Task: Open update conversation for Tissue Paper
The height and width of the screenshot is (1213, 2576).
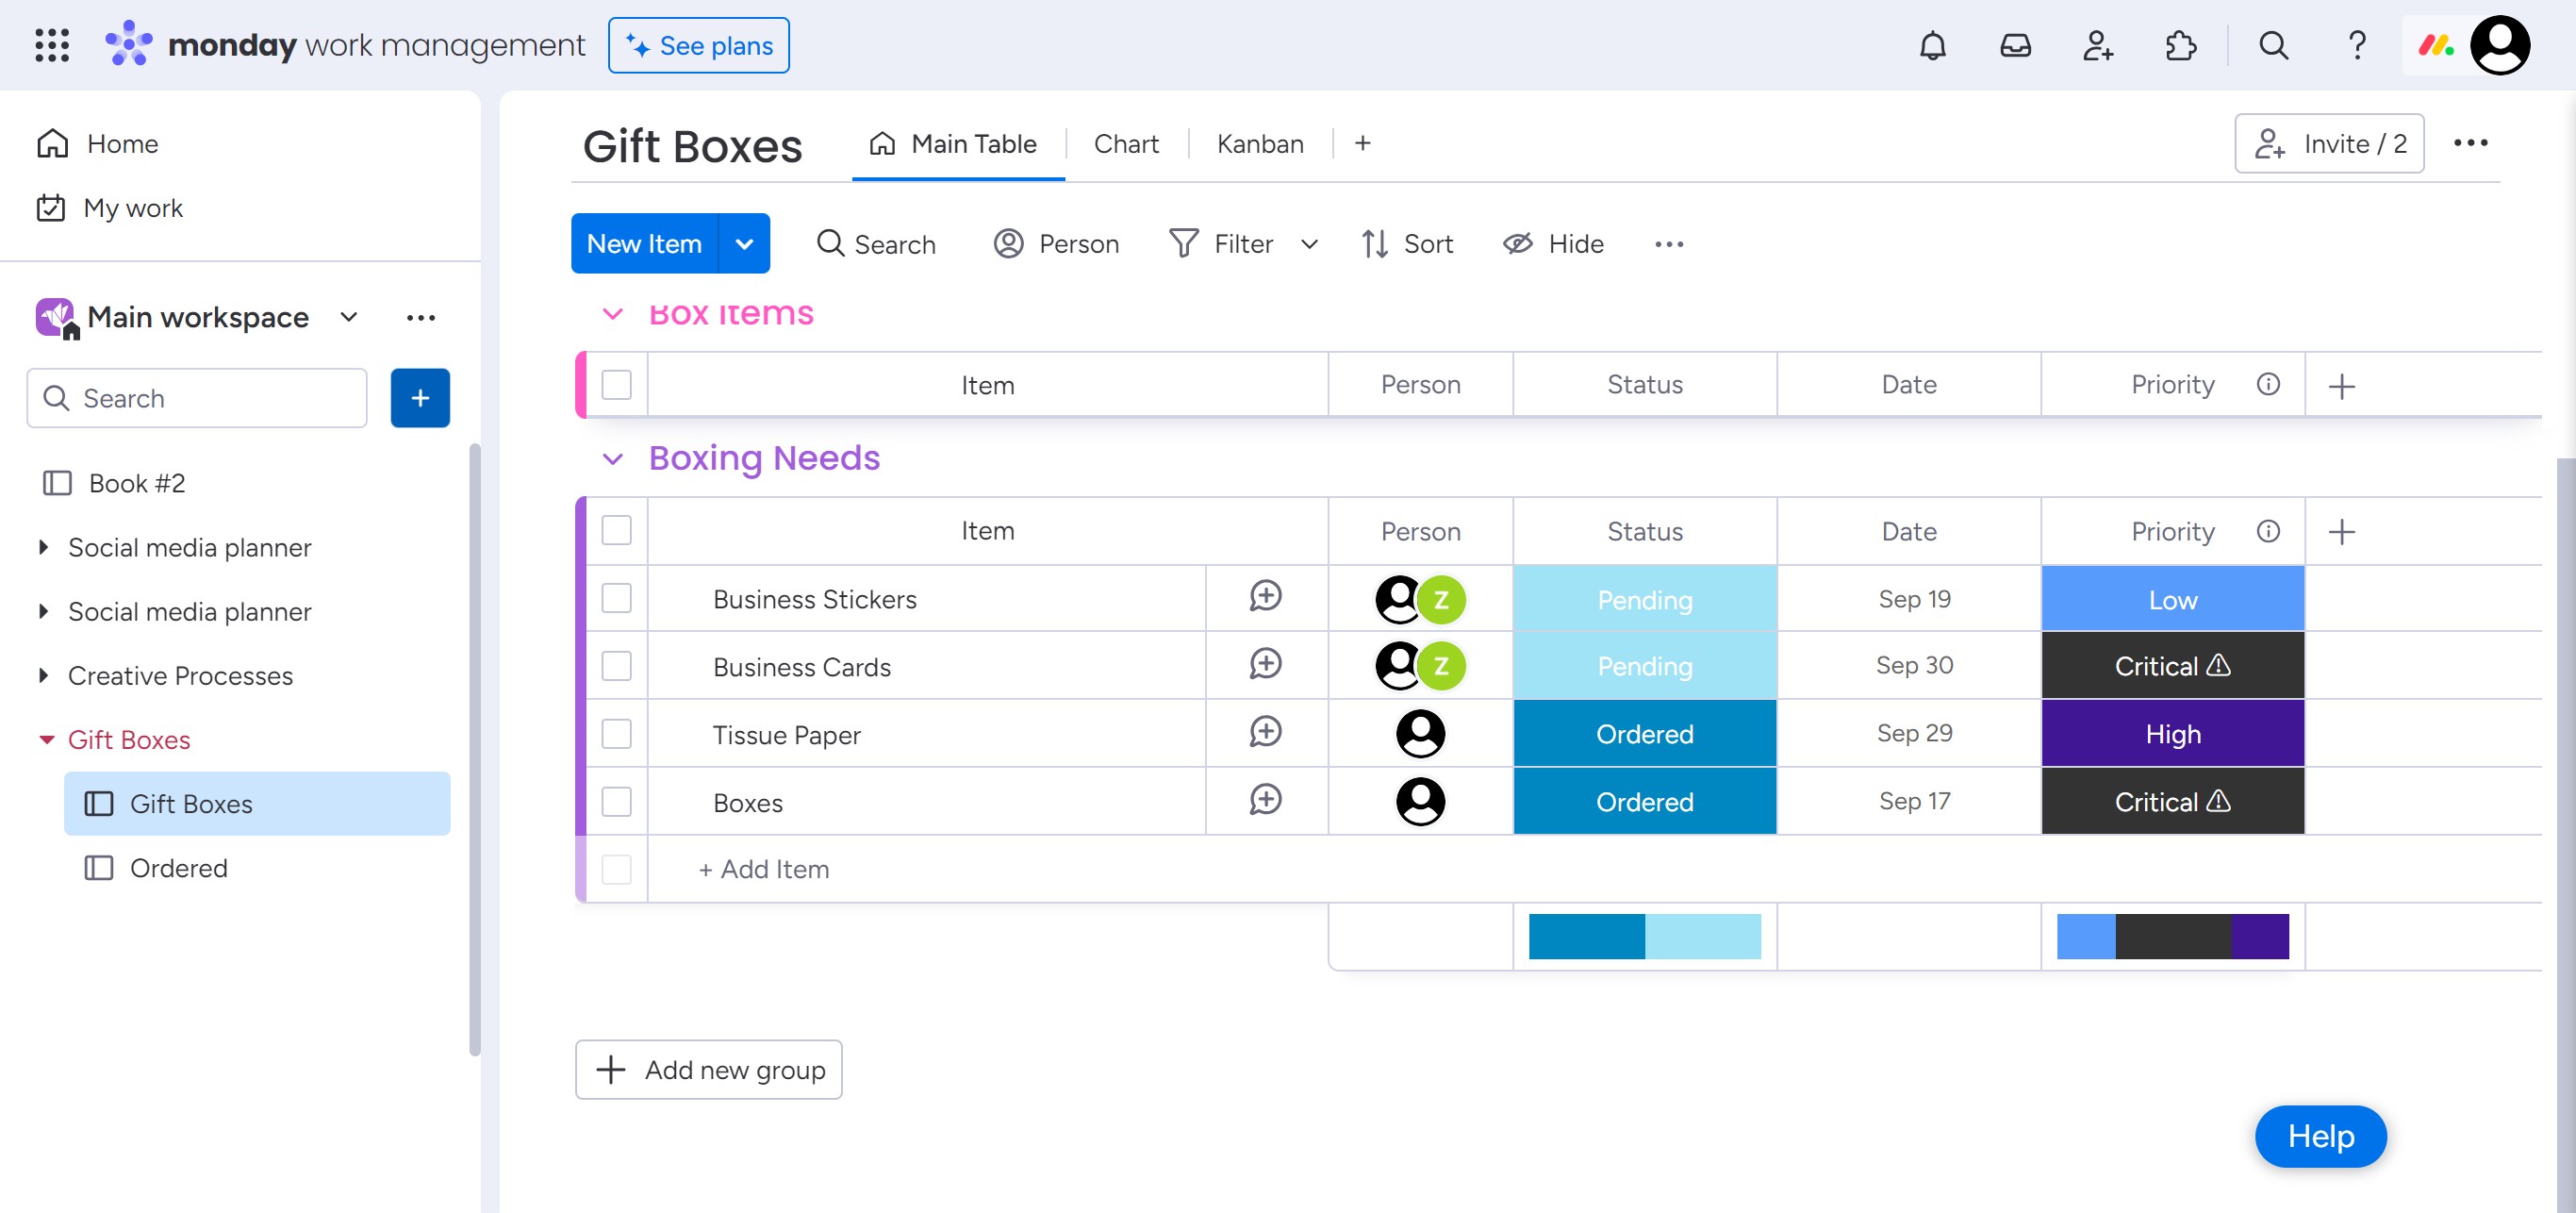Action: 1265,733
